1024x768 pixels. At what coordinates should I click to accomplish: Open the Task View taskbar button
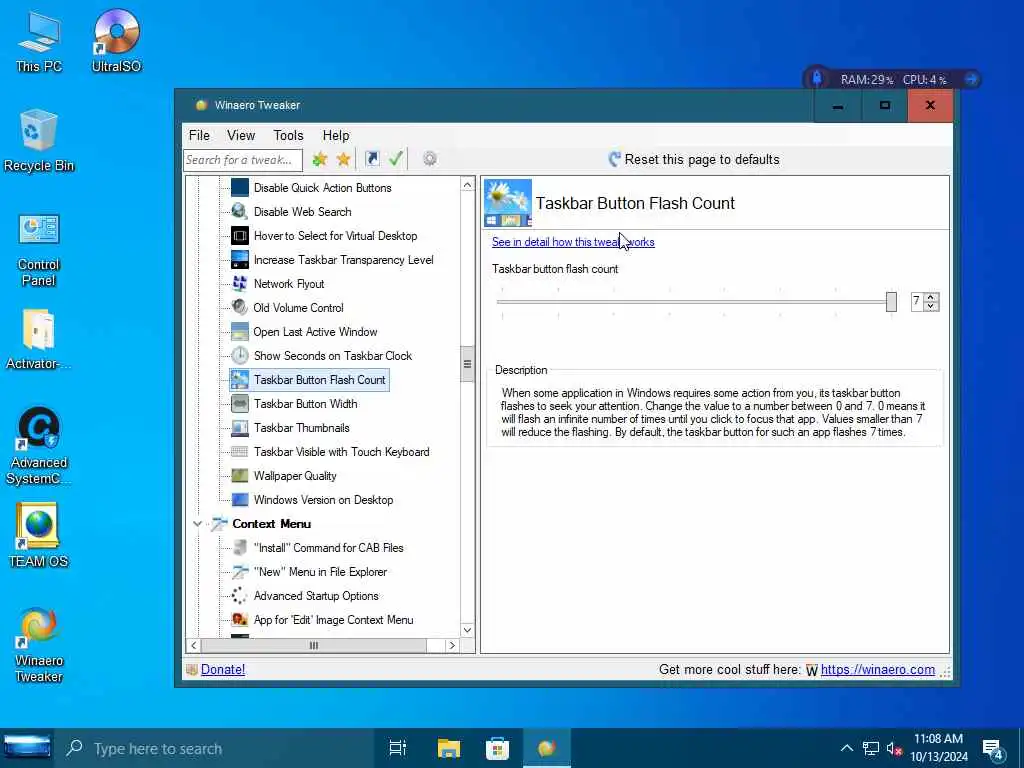398,748
